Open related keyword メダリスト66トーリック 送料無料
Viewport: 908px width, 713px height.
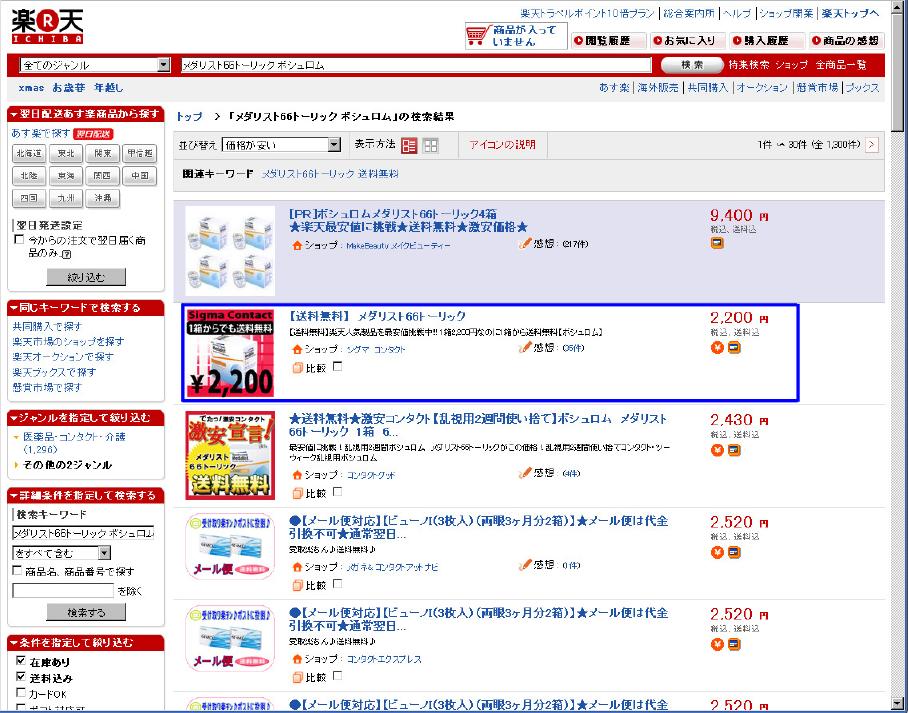click(x=329, y=174)
